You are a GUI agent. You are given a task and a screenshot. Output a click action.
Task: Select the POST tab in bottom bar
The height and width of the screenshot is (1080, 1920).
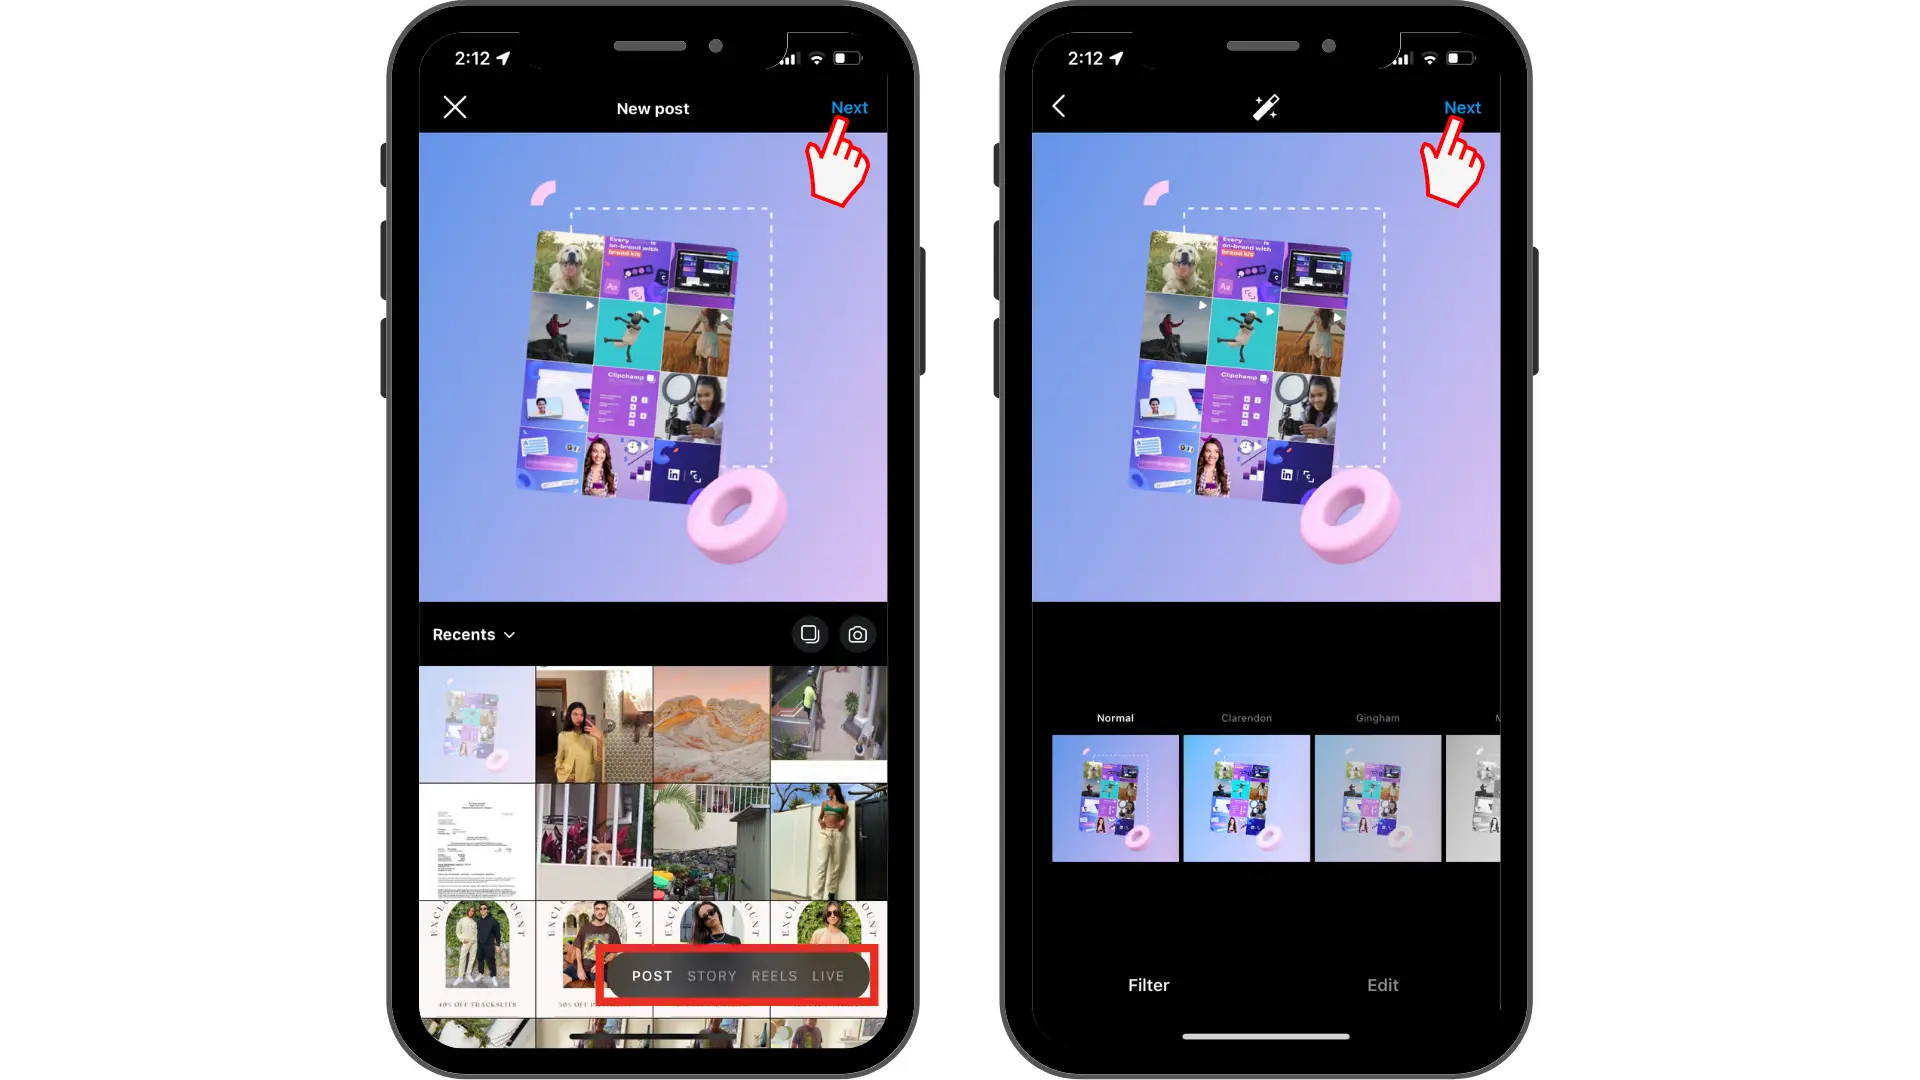pos(651,976)
